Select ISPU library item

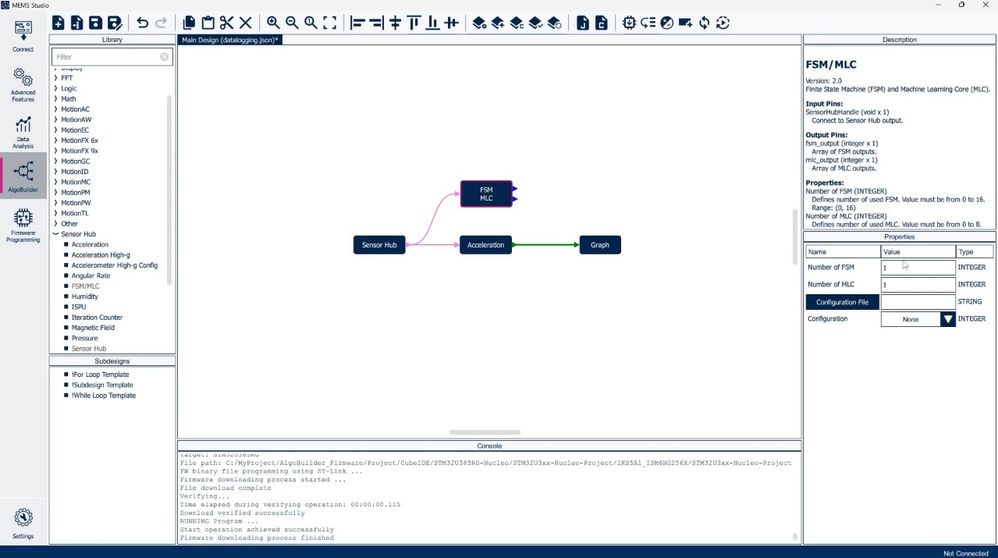[78, 307]
